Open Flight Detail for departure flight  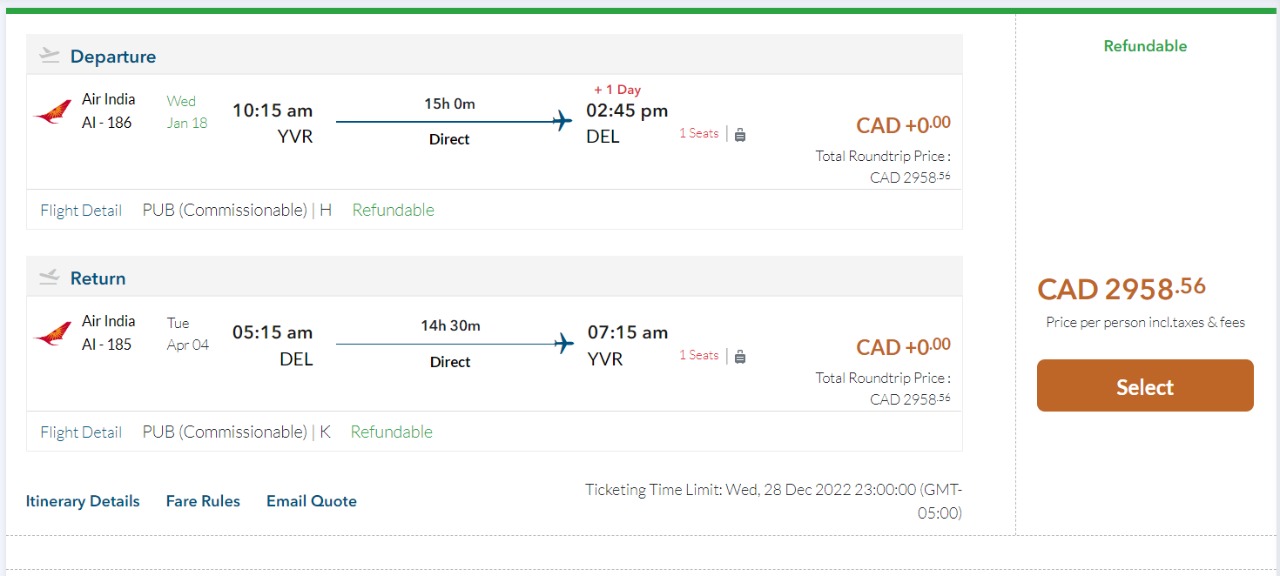point(81,210)
